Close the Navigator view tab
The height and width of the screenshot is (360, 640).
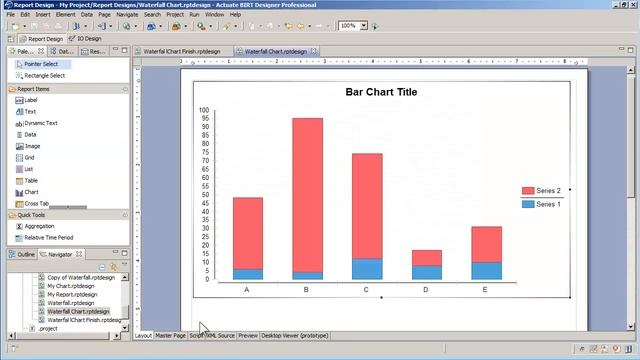point(79,254)
